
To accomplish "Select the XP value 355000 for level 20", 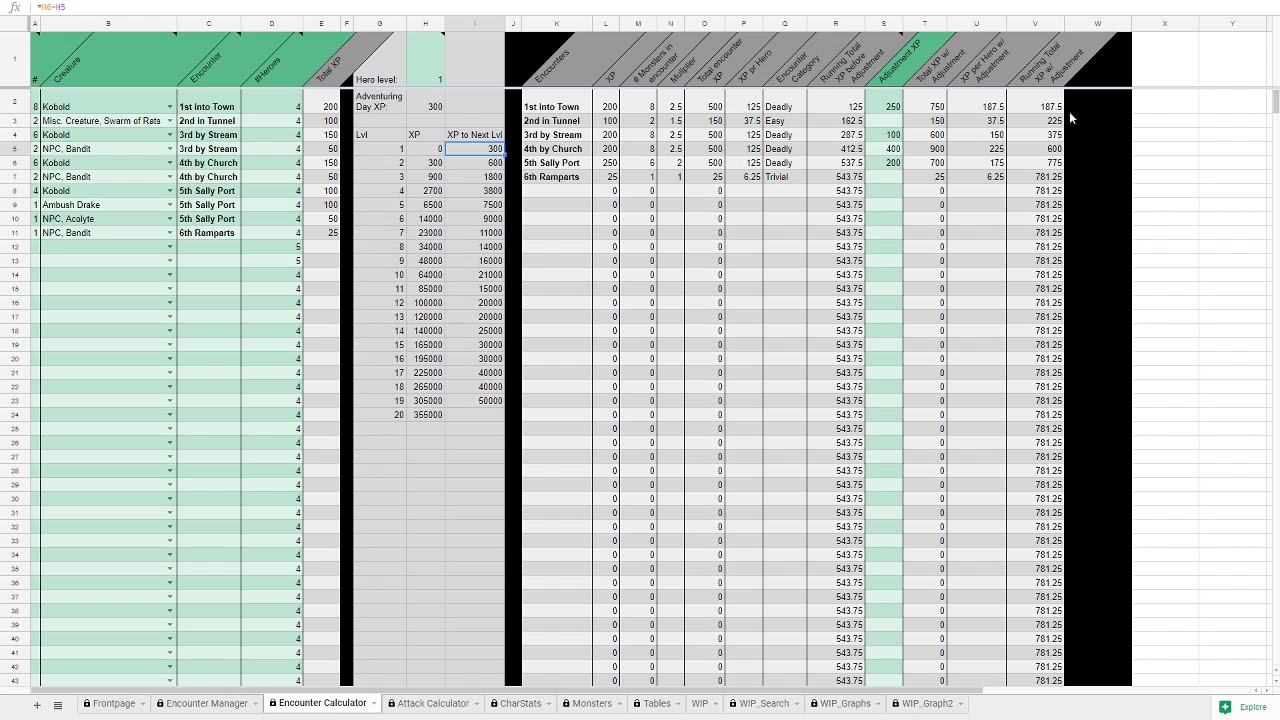I will (425, 415).
